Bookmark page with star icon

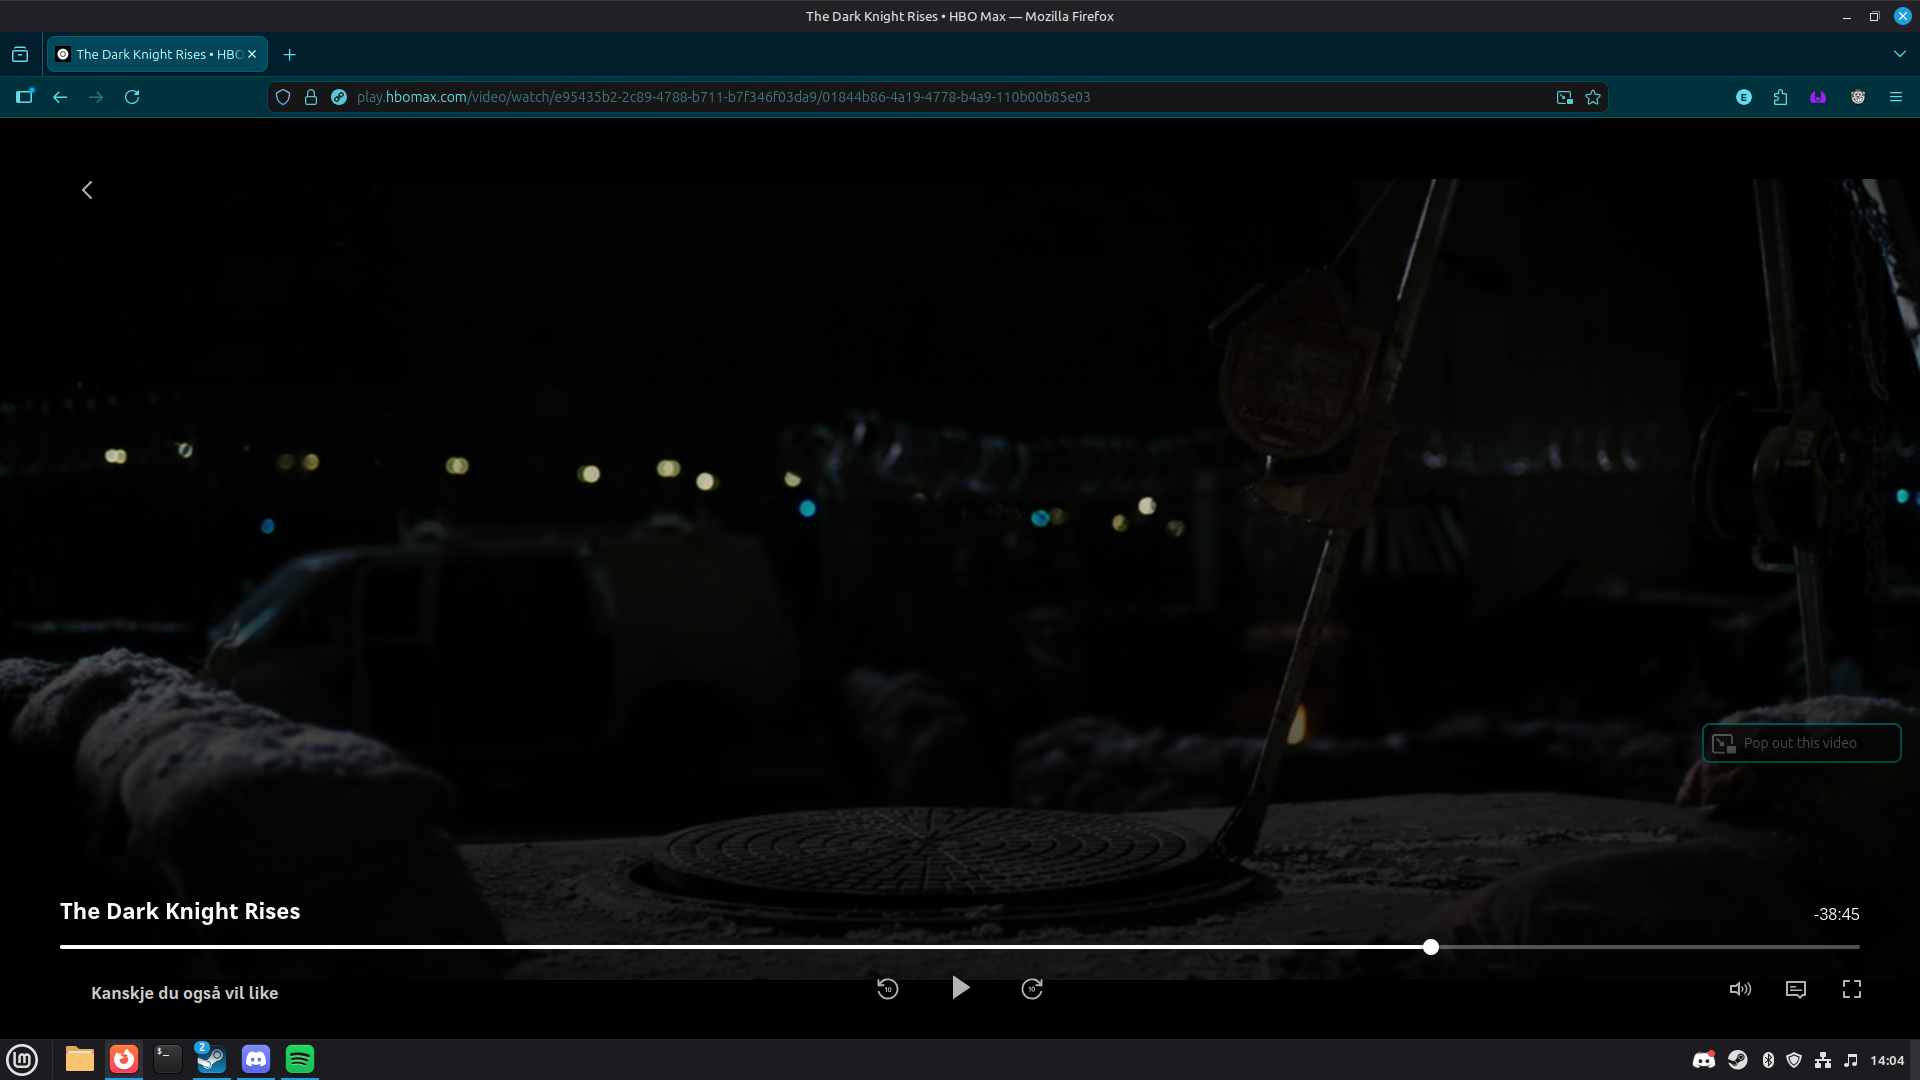1593,97
